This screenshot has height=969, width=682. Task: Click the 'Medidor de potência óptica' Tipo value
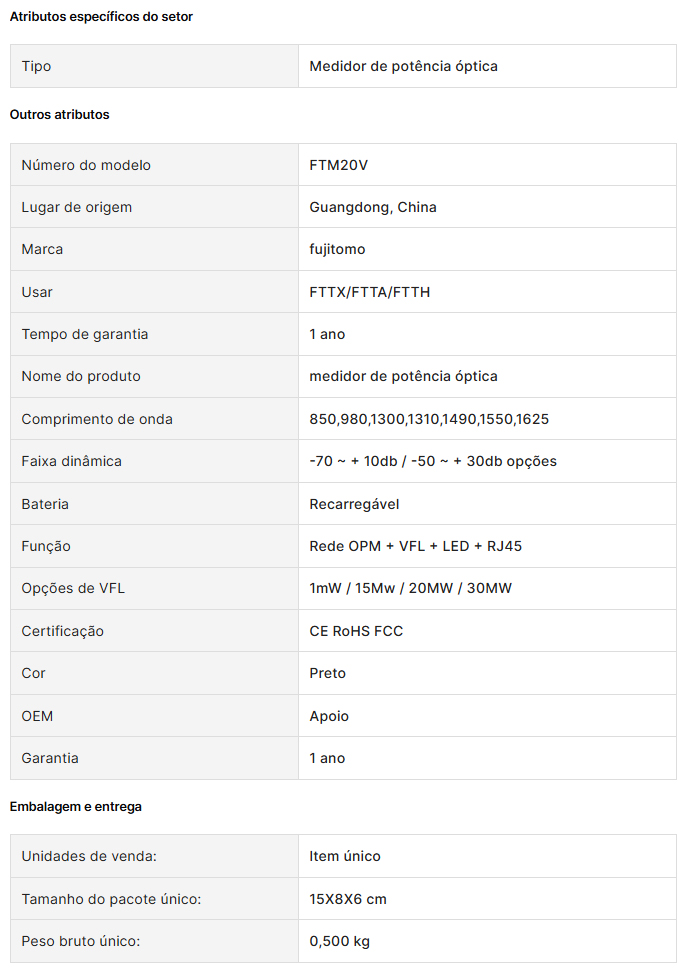click(403, 66)
